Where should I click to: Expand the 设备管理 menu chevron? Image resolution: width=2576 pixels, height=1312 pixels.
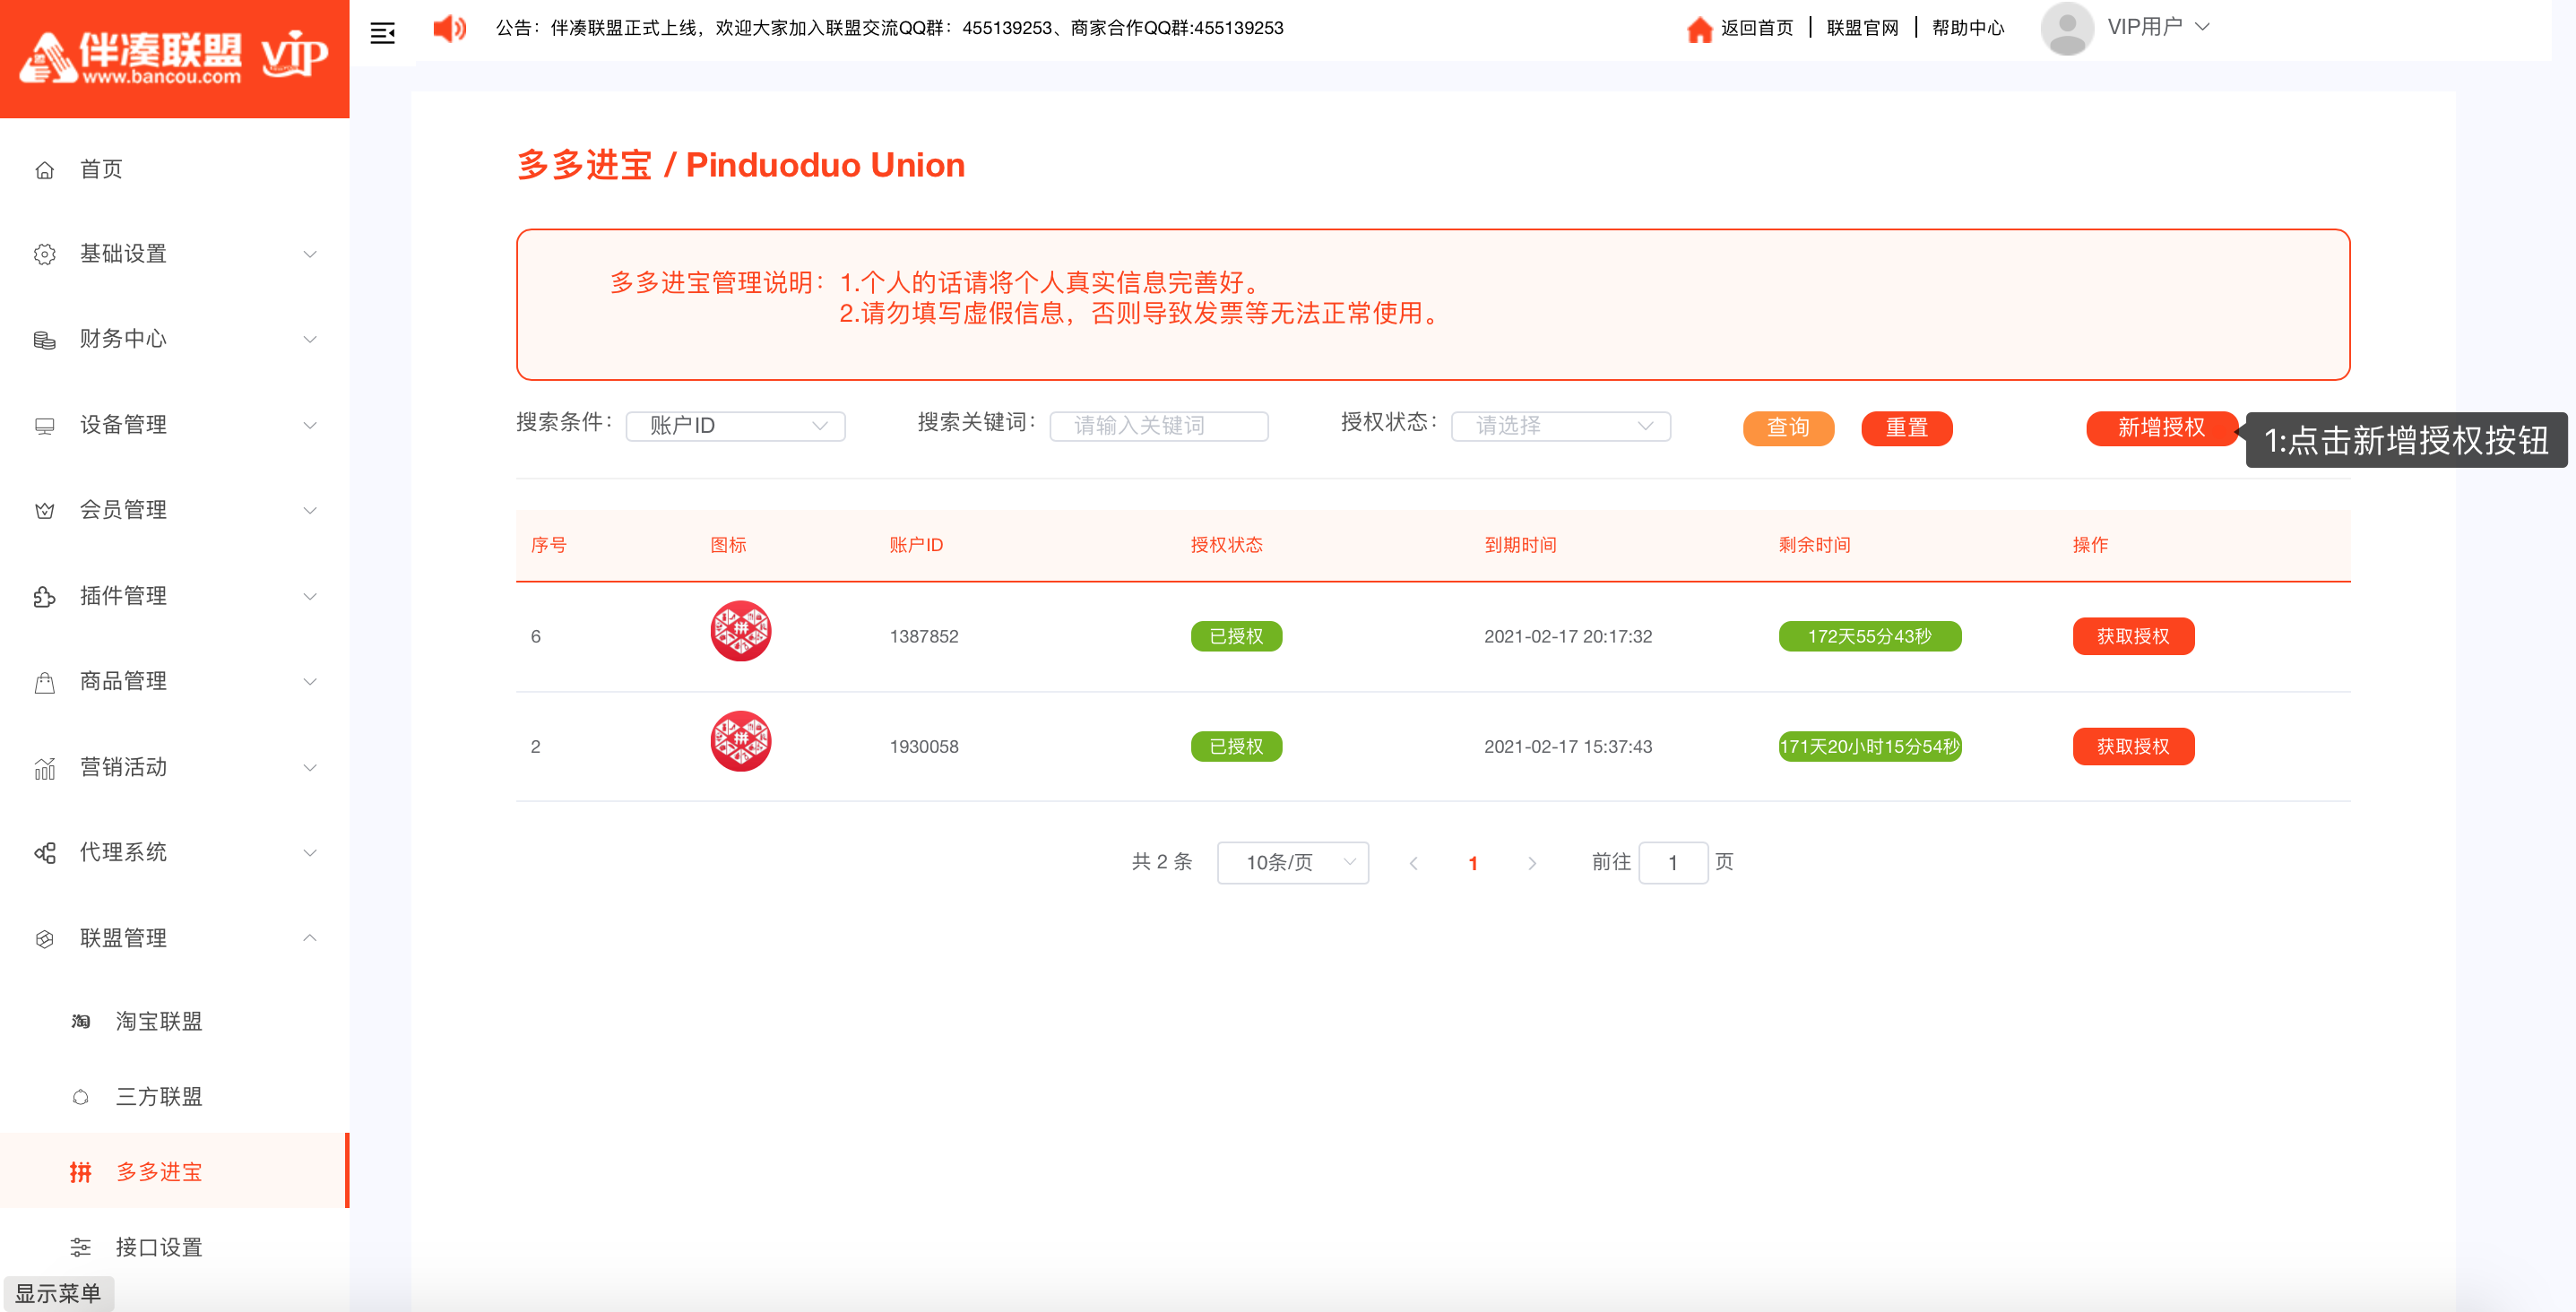click(x=310, y=425)
